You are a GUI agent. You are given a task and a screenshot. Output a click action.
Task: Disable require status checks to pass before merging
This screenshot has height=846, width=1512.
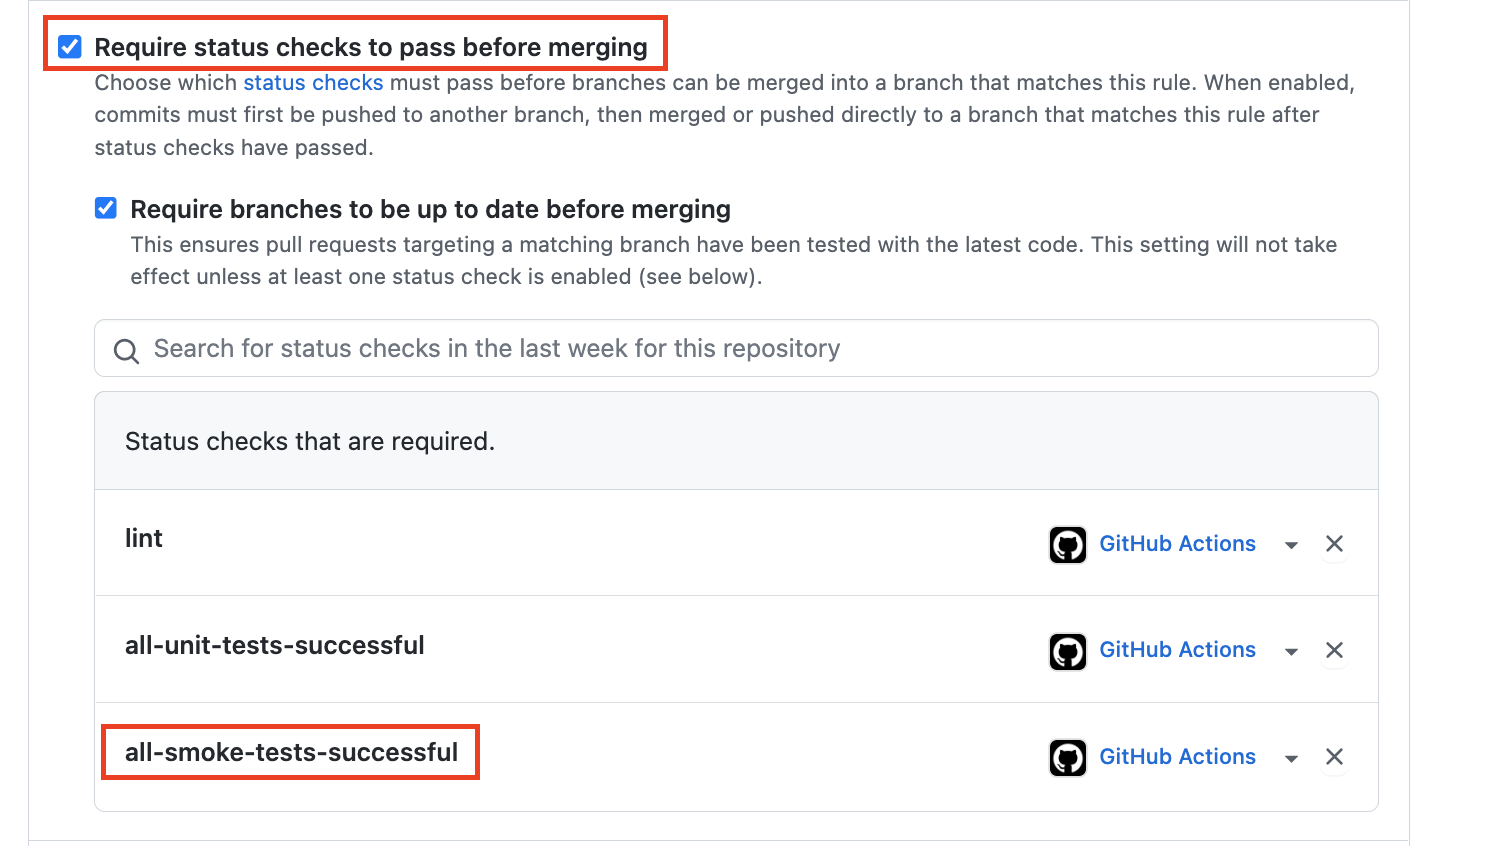point(68,44)
